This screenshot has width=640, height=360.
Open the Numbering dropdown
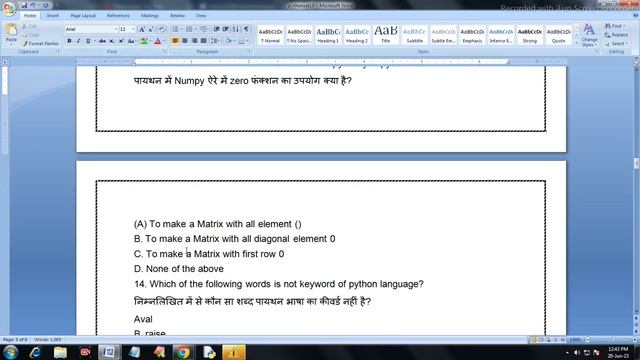(x=195, y=29)
